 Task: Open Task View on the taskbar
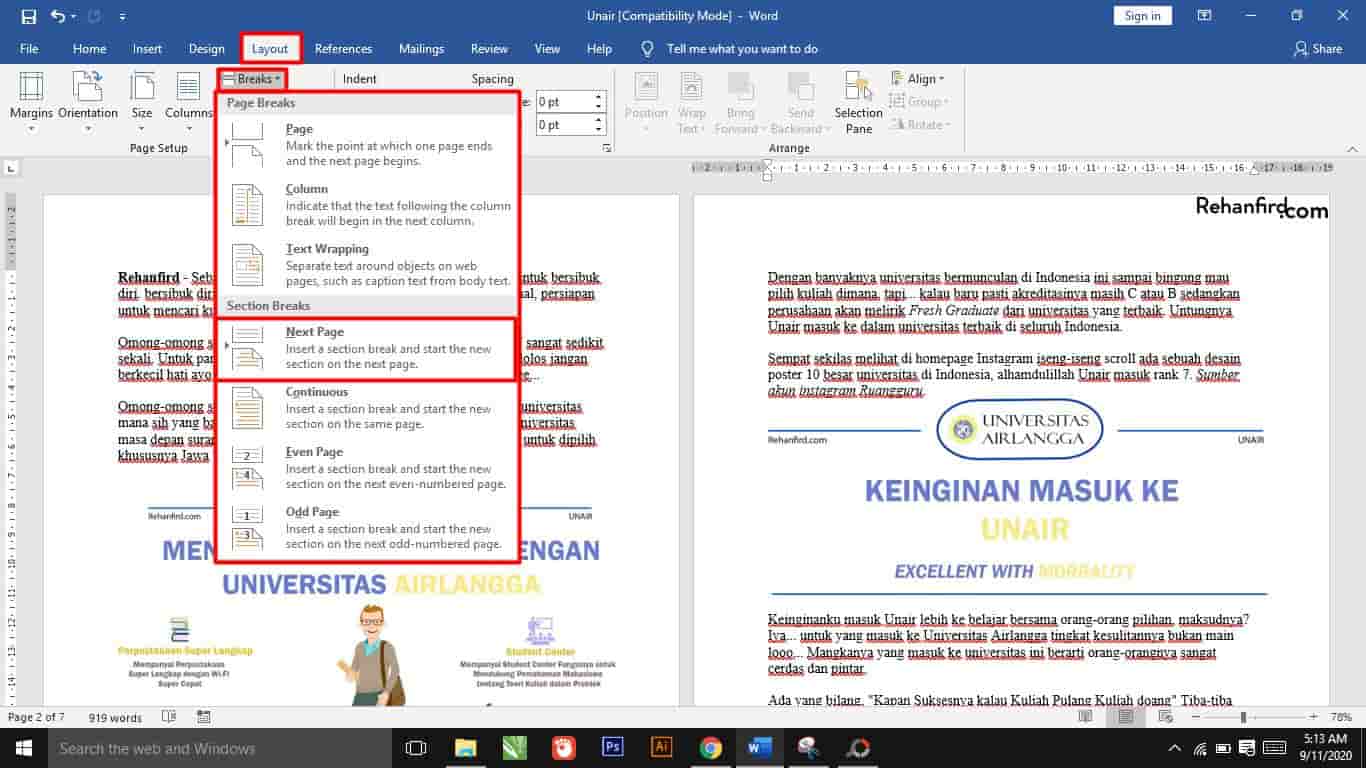click(416, 748)
